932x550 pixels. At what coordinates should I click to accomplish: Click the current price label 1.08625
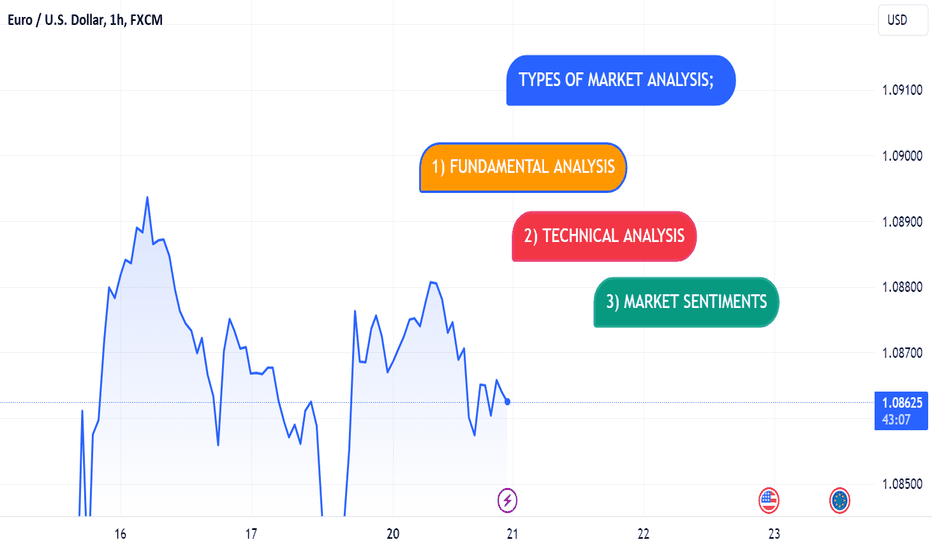(901, 410)
